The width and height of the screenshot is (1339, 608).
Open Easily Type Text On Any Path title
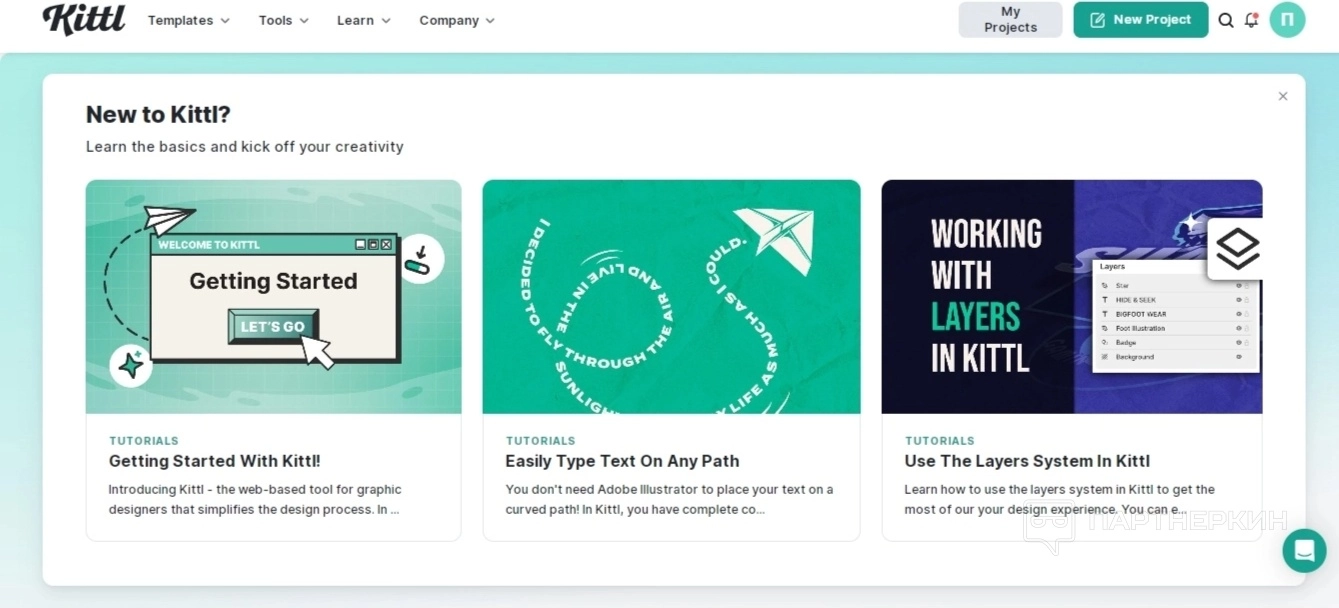pyautogui.click(x=622, y=461)
